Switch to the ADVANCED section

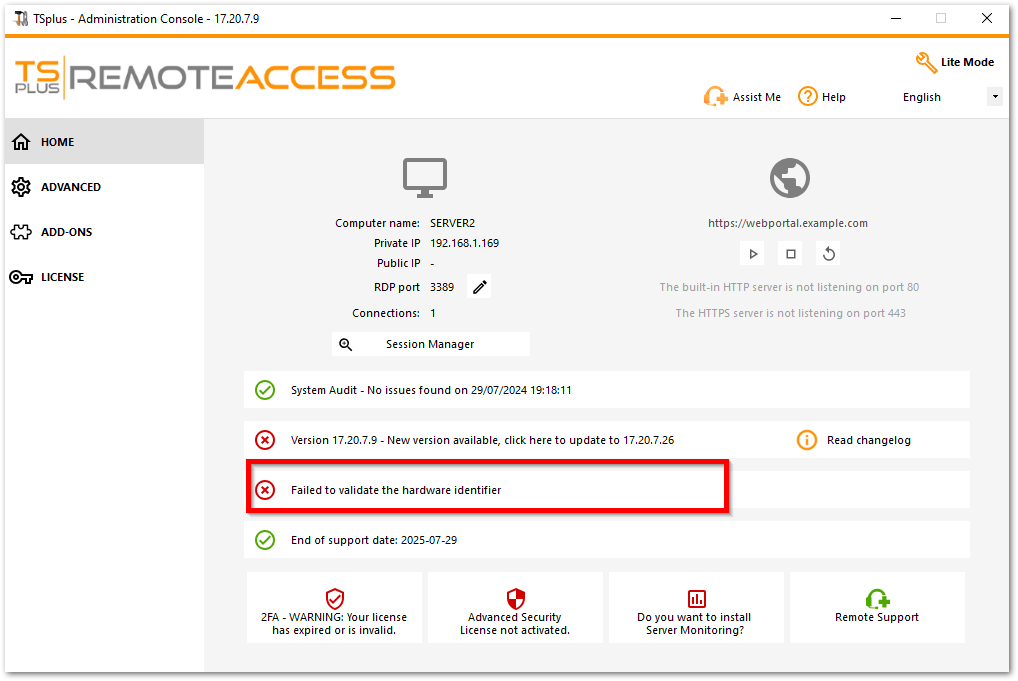pos(70,187)
